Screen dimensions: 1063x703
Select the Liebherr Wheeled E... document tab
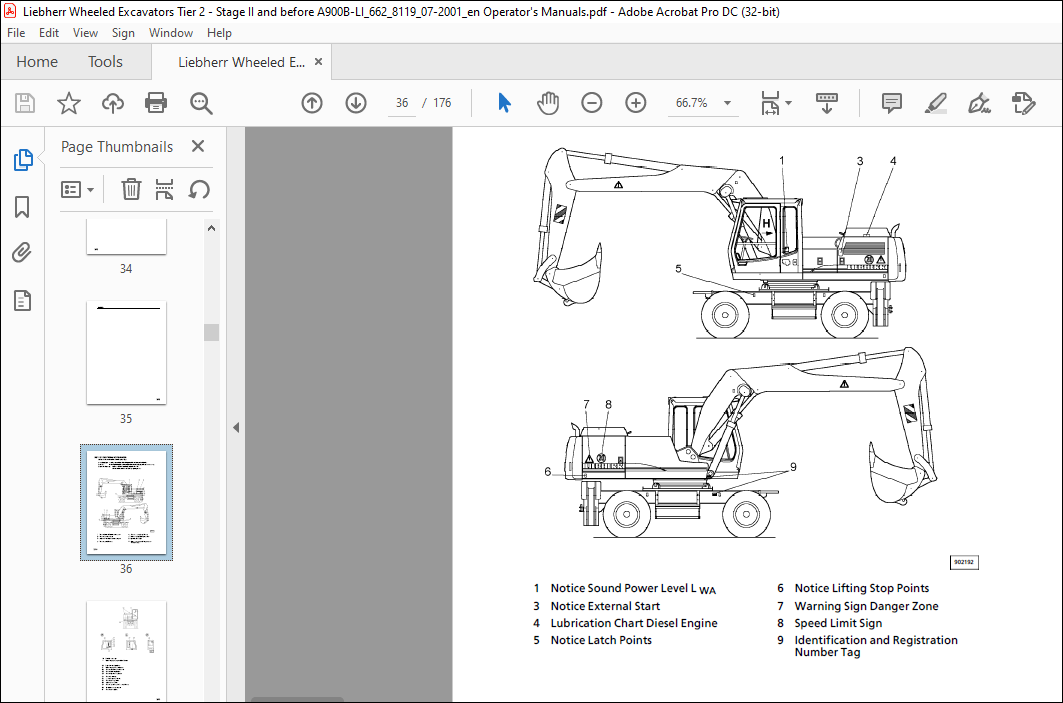click(241, 62)
